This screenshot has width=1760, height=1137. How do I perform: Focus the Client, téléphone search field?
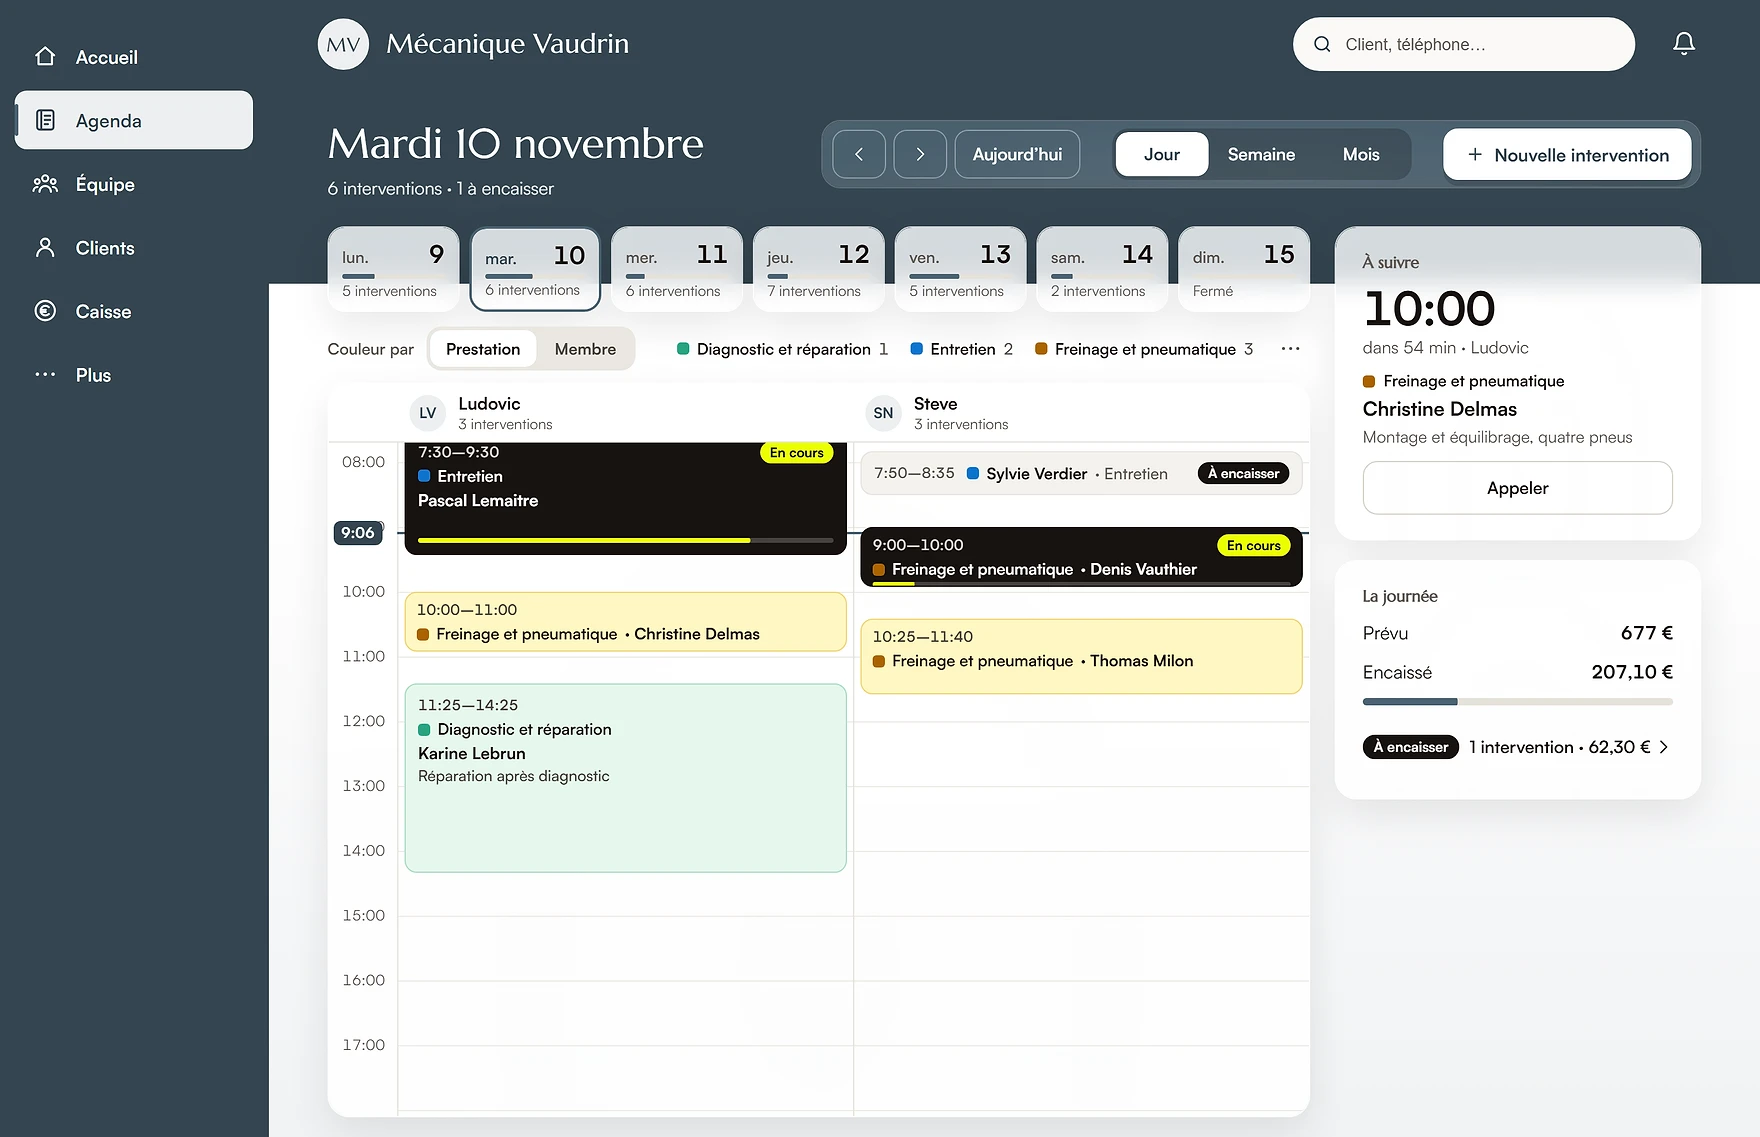click(1464, 44)
